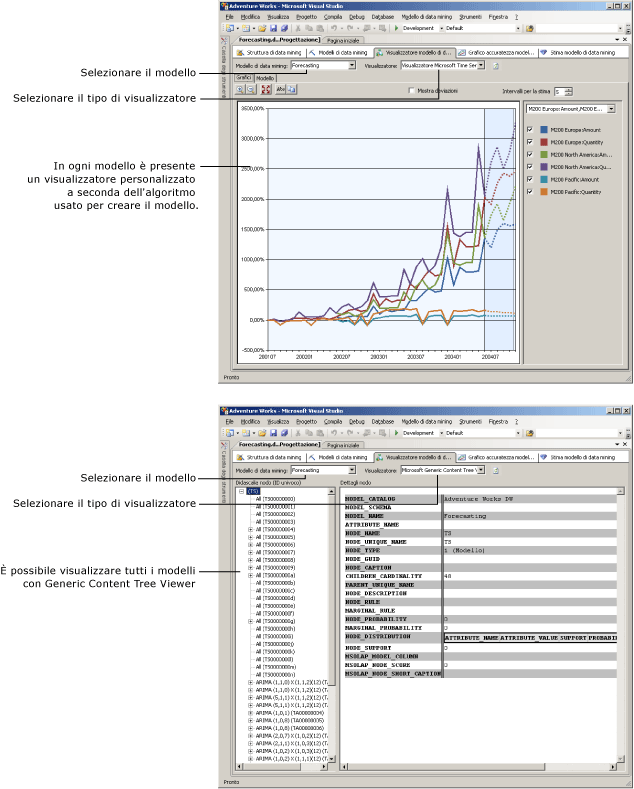Open the Progetto menu in chart window
This screenshot has width=634, height=789.
tap(306, 17)
